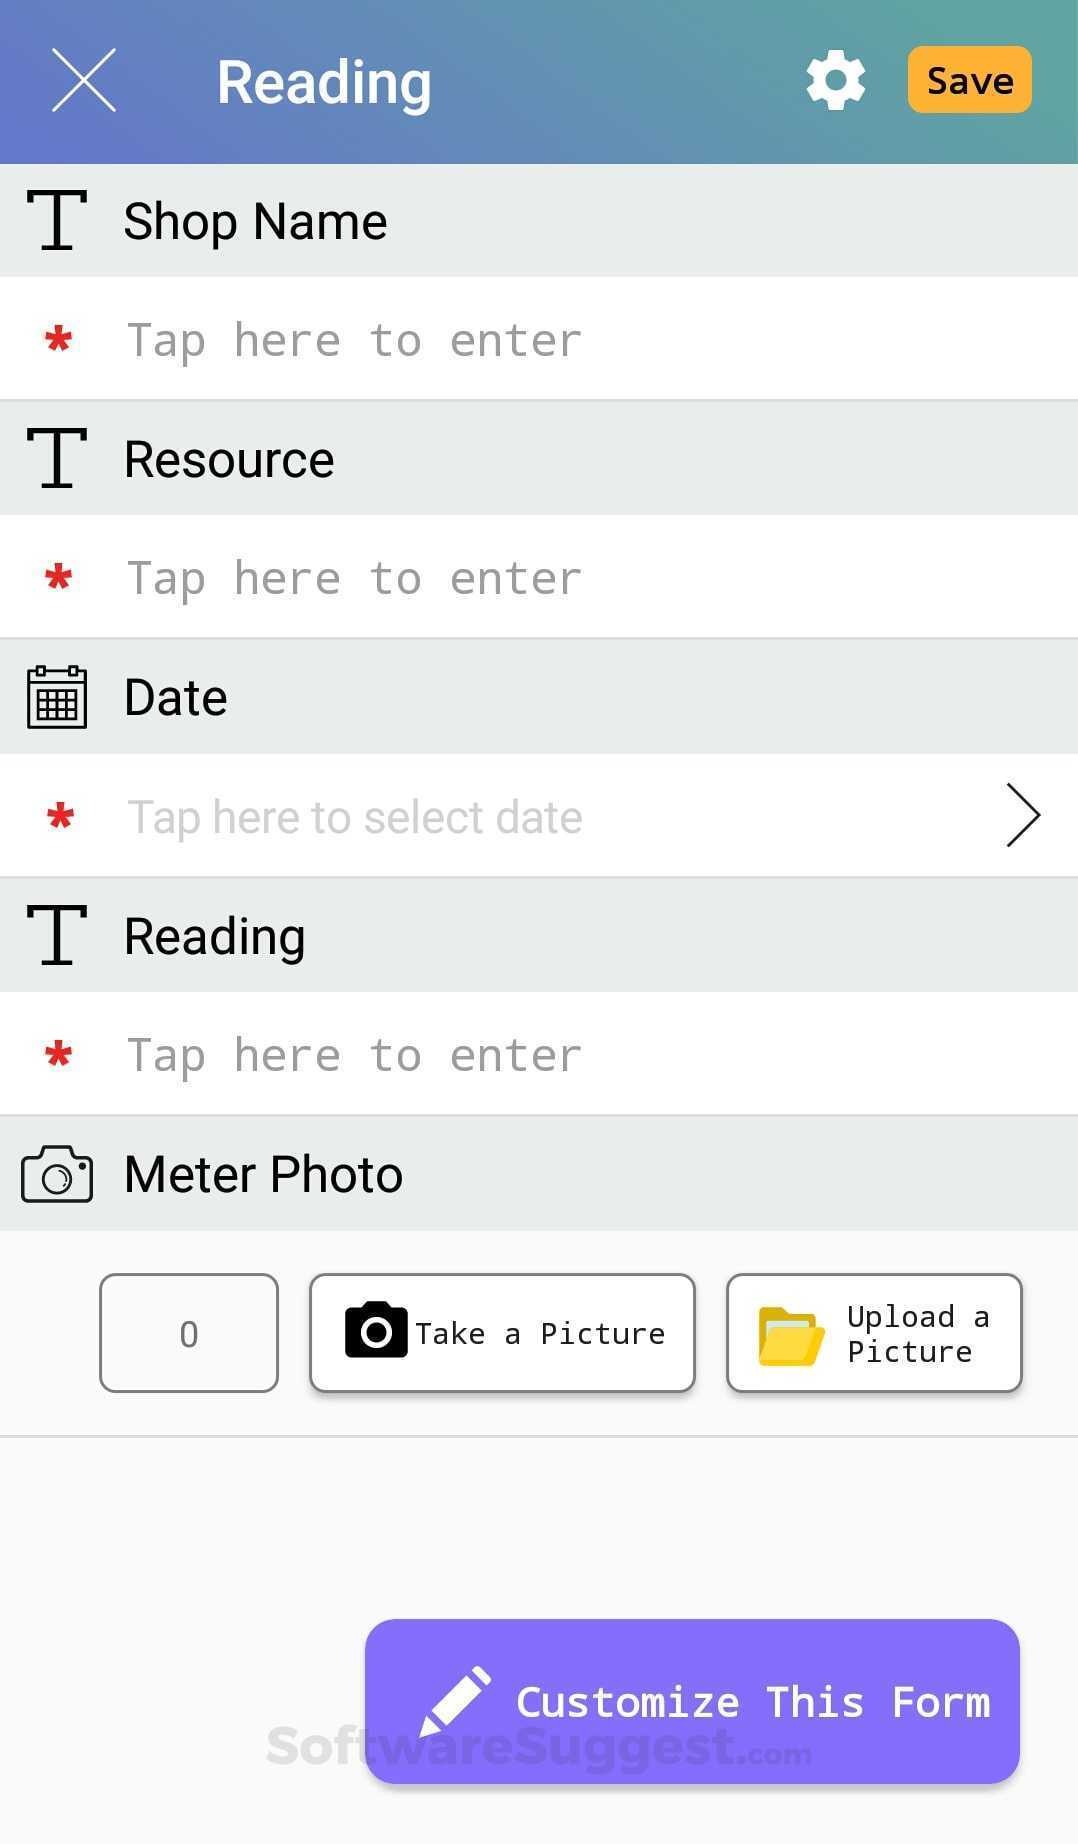Expand date picker chevron arrow
Screen dimensions: 1078x1844
click(x=1022, y=816)
